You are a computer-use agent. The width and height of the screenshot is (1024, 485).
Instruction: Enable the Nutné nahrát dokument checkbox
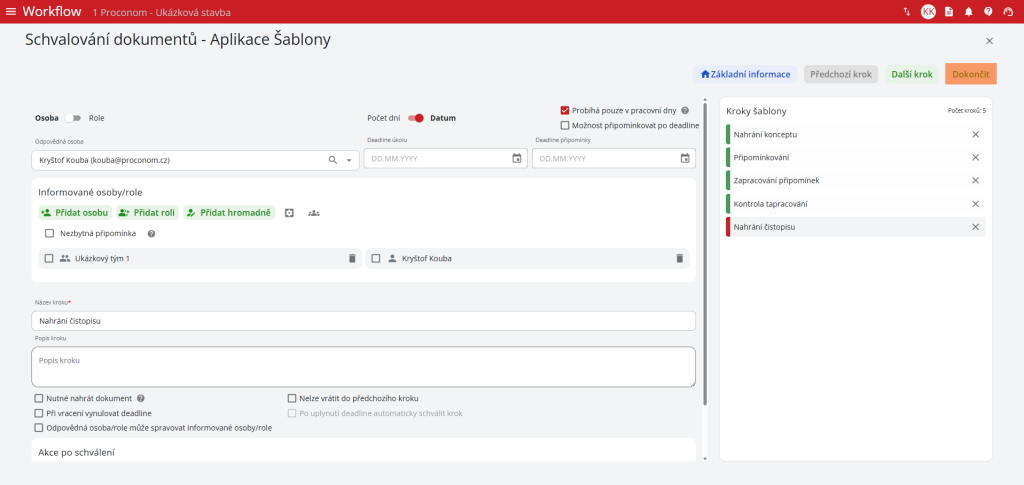(x=39, y=398)
